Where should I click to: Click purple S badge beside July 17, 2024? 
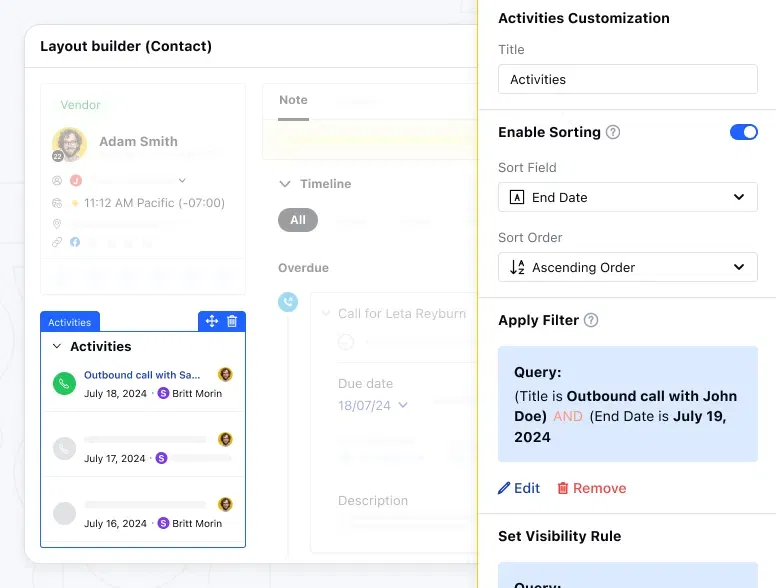[x=161, y=458]
